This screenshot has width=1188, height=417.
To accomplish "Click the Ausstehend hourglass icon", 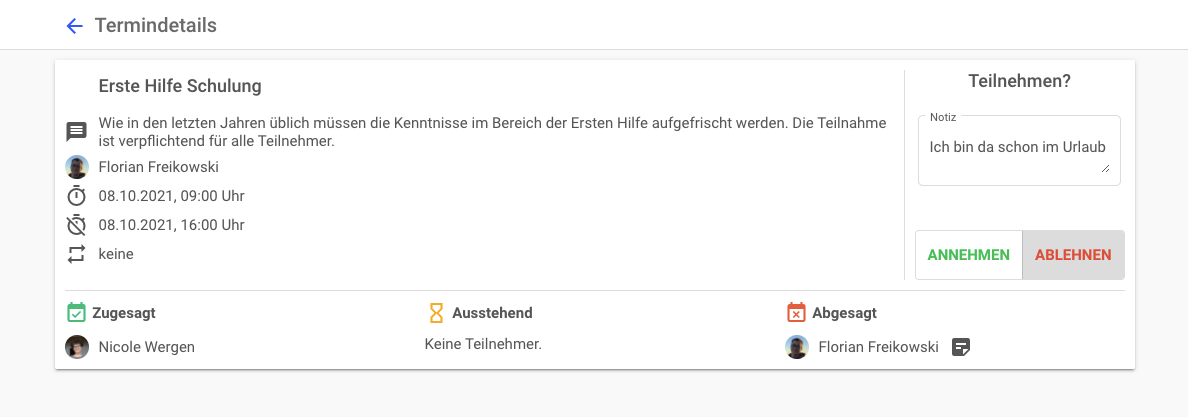I will [436, 313].
